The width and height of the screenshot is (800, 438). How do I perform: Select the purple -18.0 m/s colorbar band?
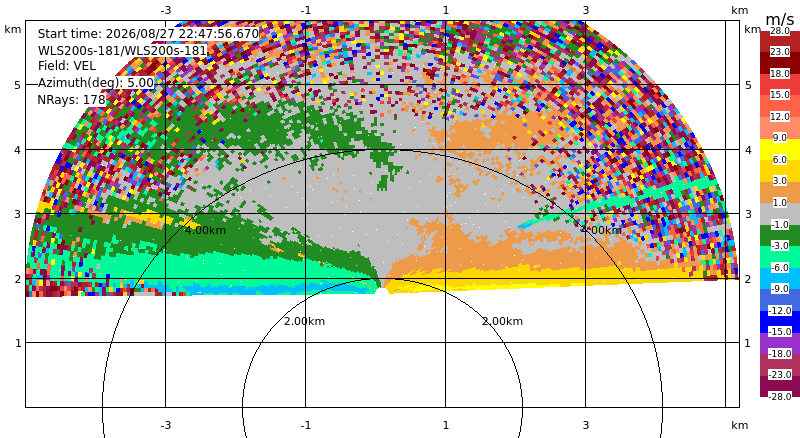coord(780,343)
